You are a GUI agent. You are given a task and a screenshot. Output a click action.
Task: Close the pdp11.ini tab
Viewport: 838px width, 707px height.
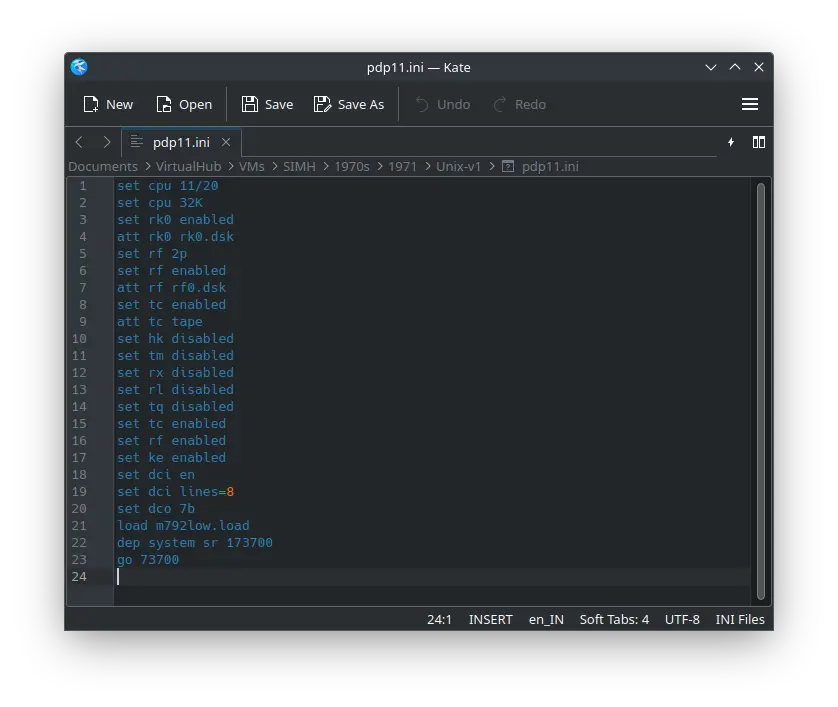pyautogui.click(x=226, y=142)
